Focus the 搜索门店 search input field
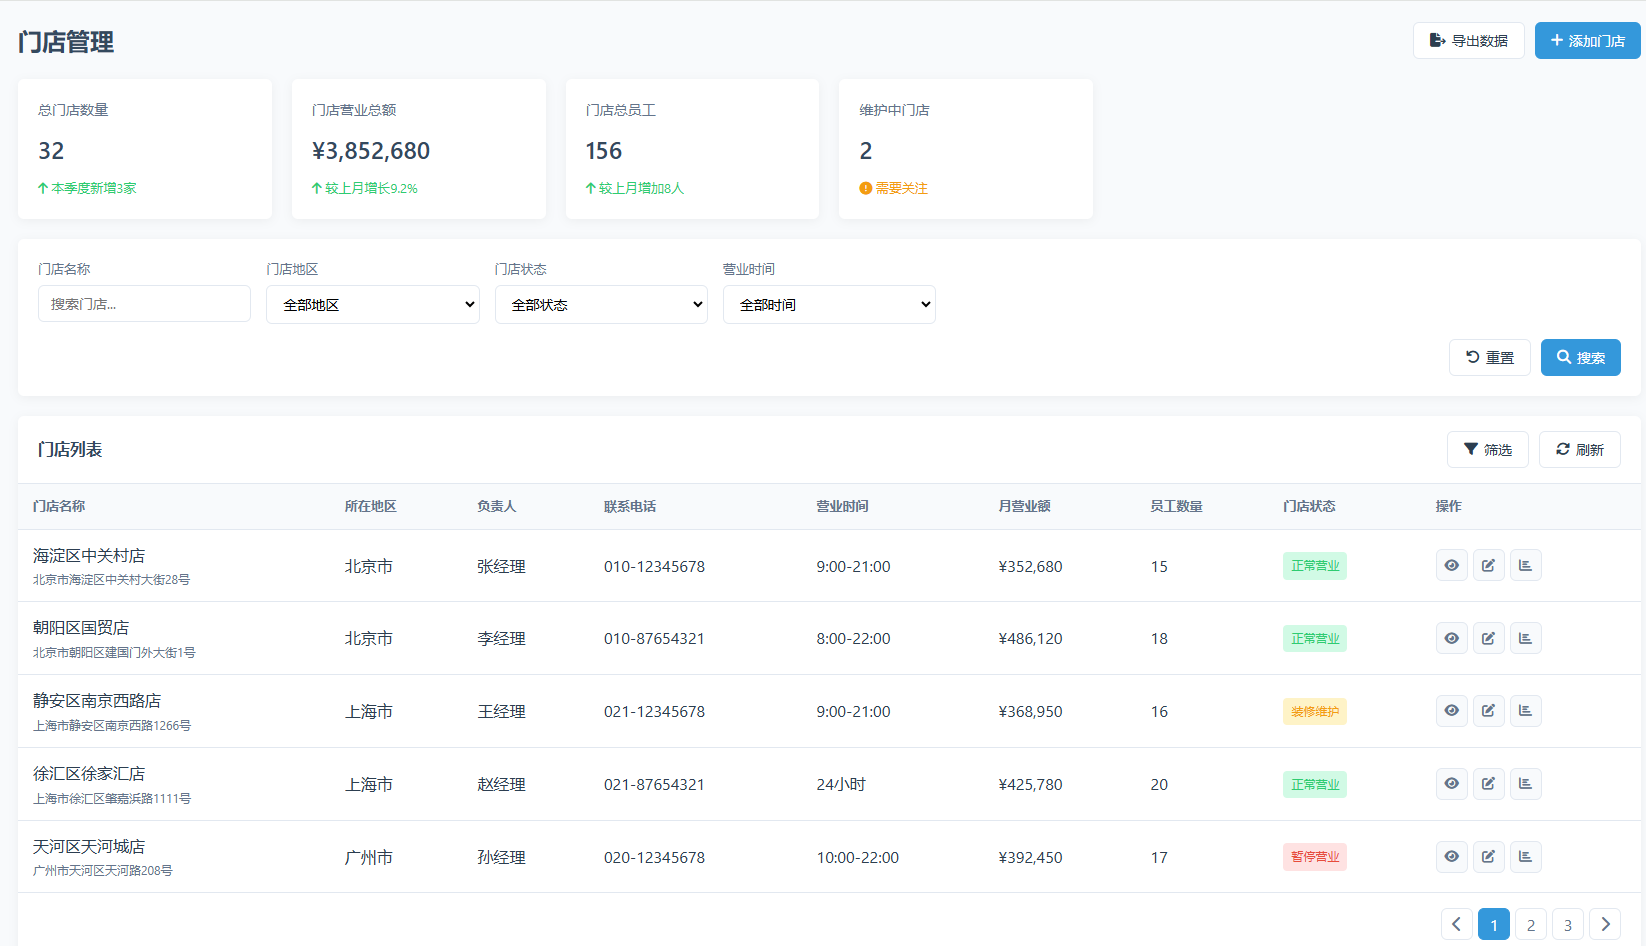 pos(144,304)
